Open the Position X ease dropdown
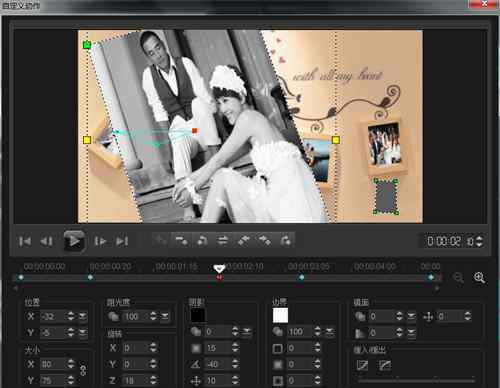 coord(83,316)
